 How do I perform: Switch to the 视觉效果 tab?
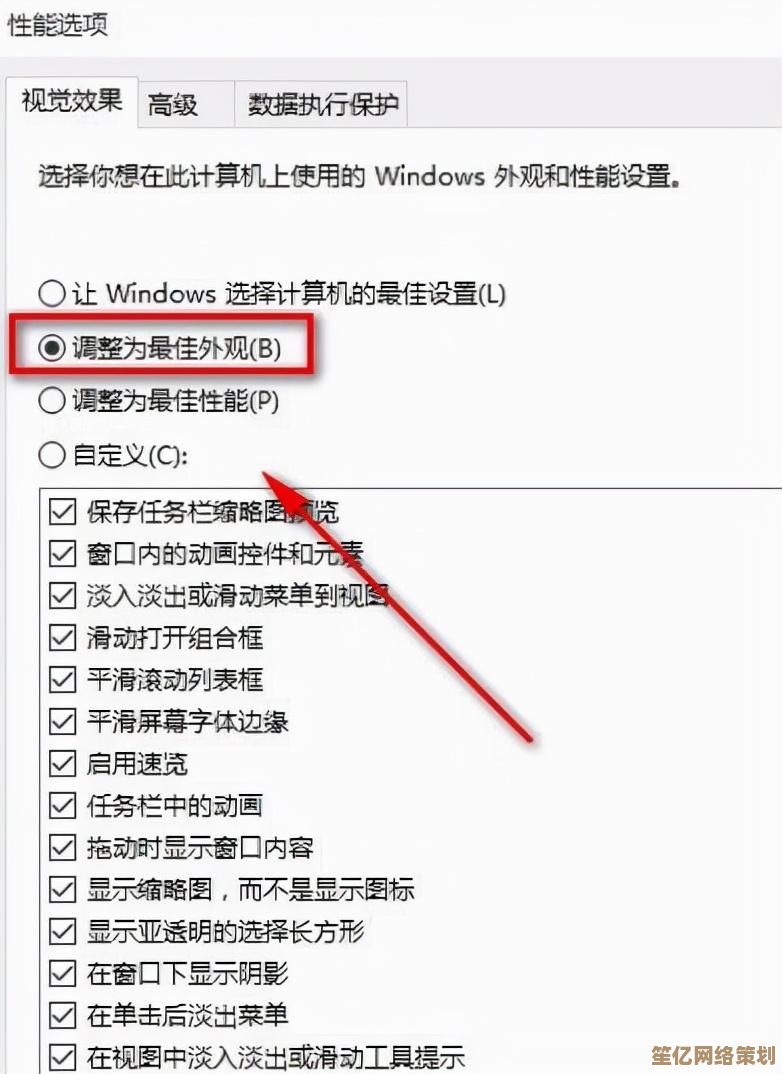pos(72,101)
